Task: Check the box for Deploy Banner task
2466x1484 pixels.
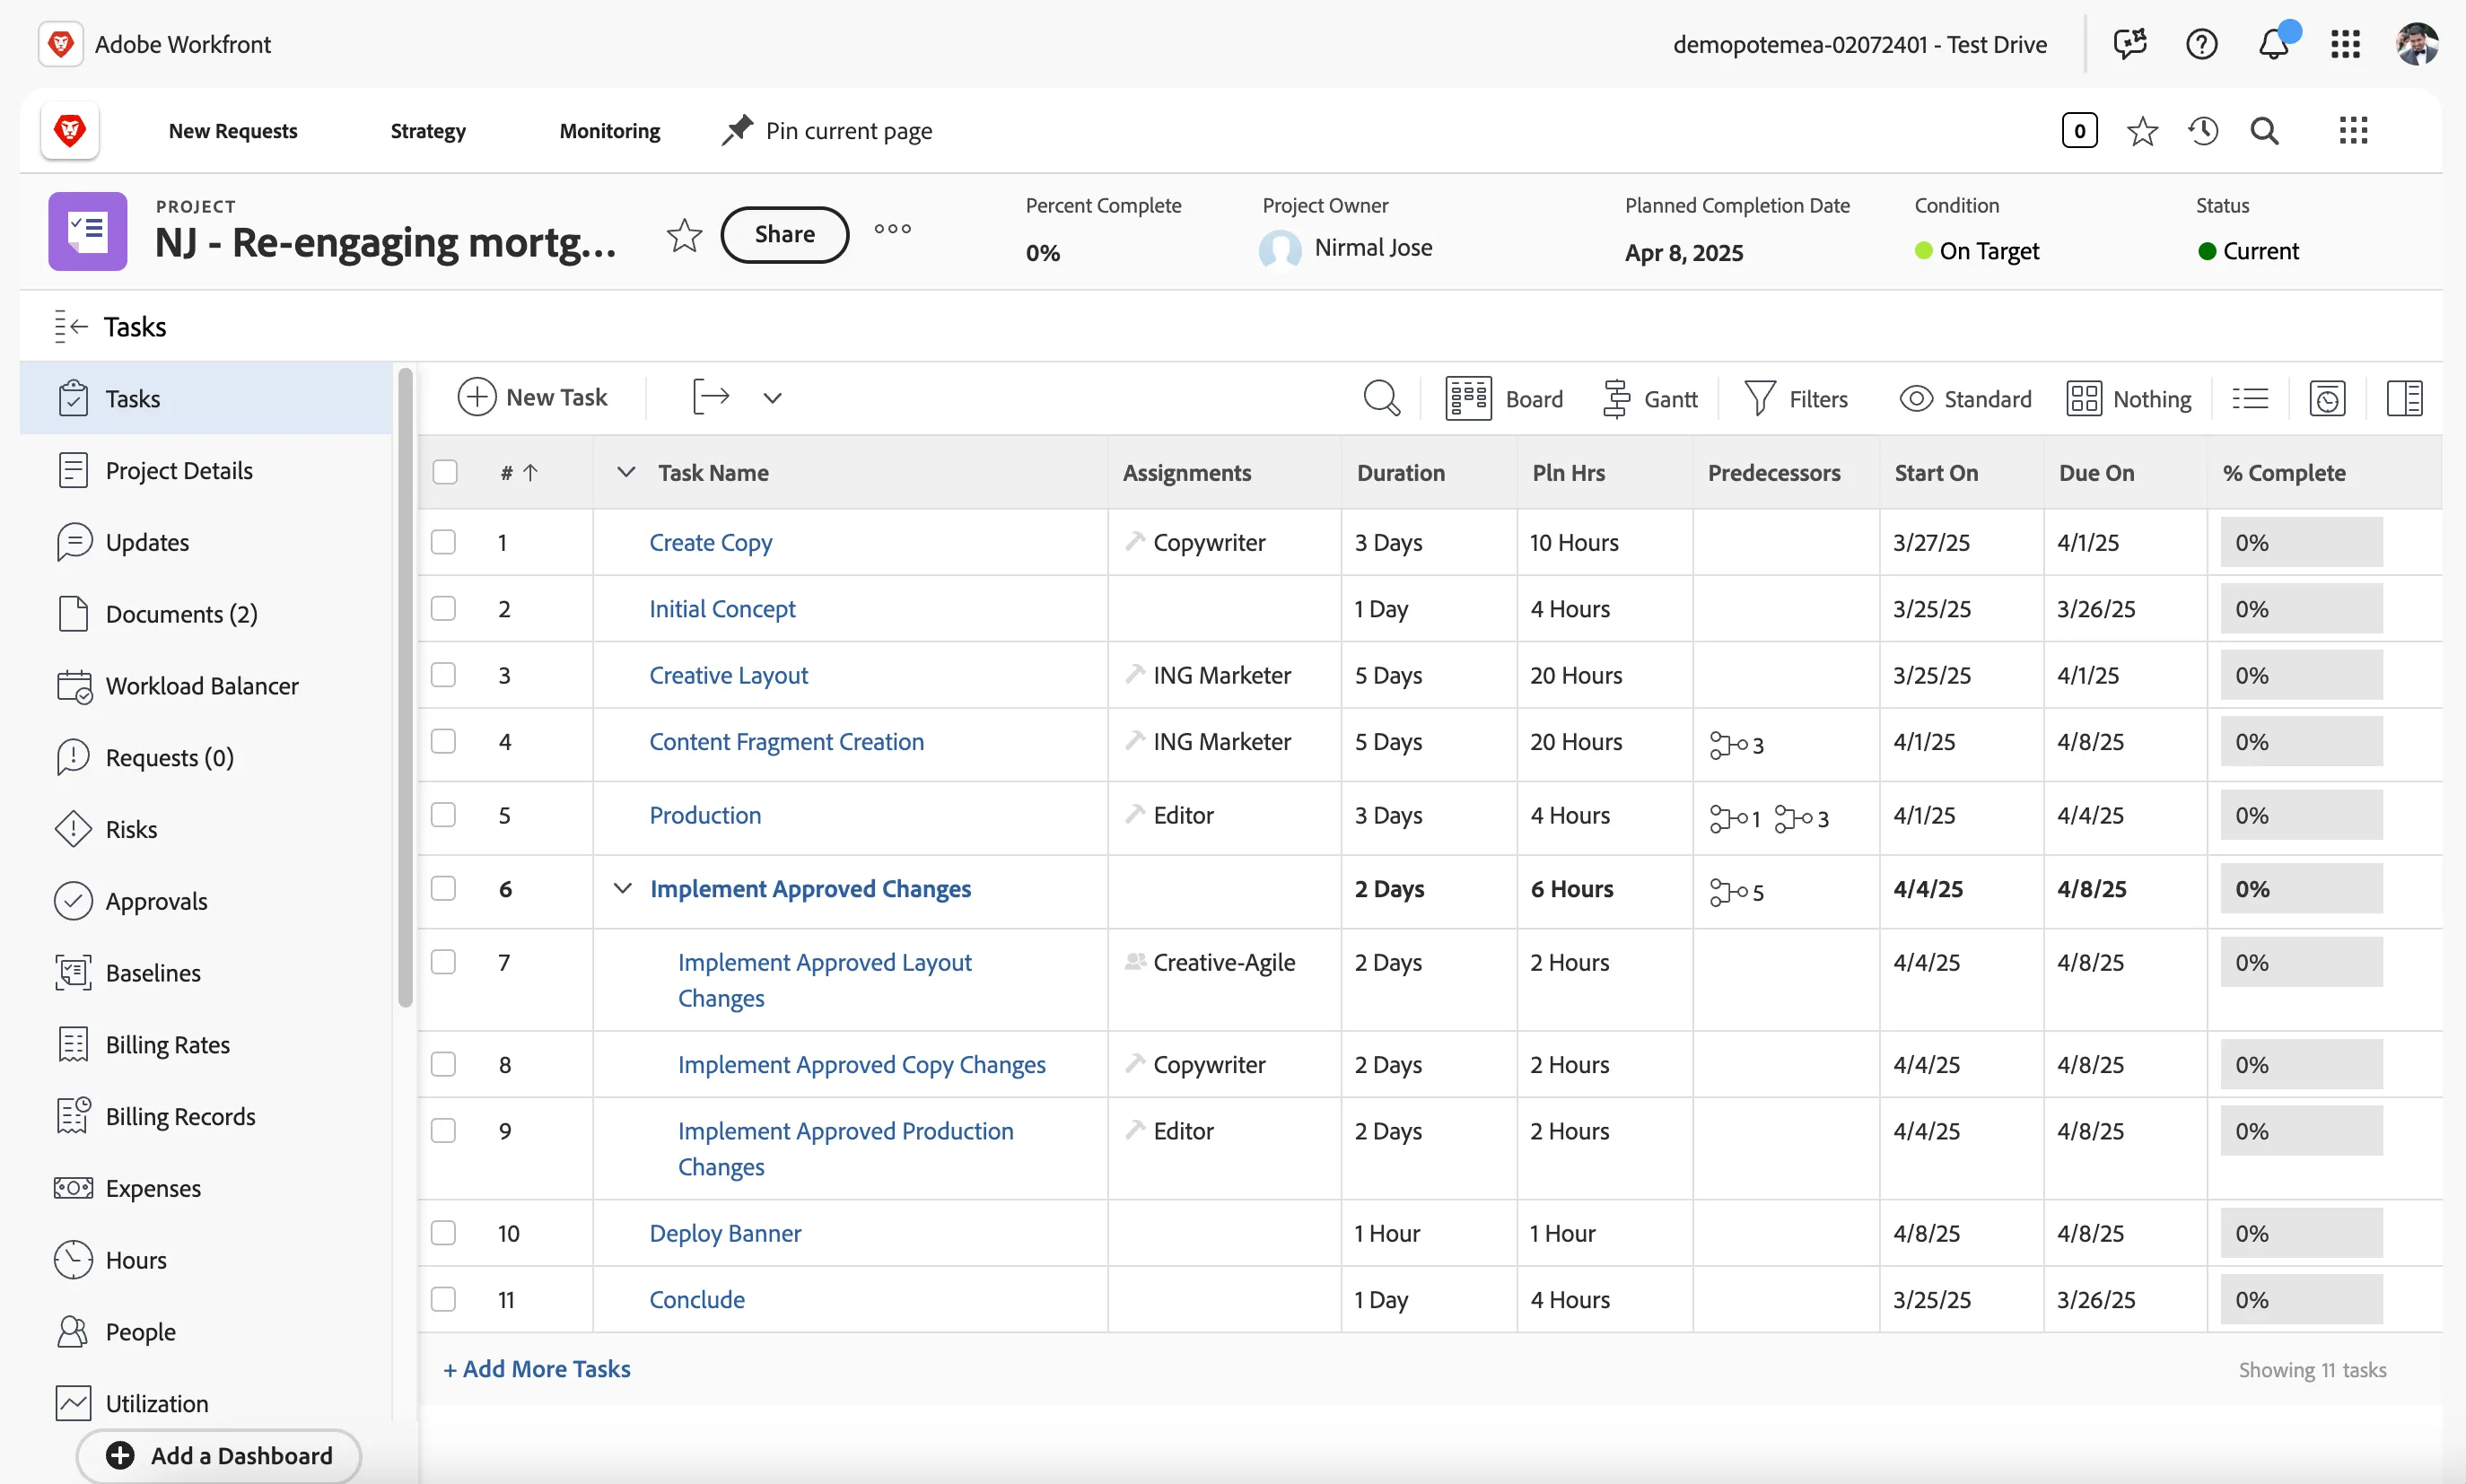Action: click(x=443, y=1233)
